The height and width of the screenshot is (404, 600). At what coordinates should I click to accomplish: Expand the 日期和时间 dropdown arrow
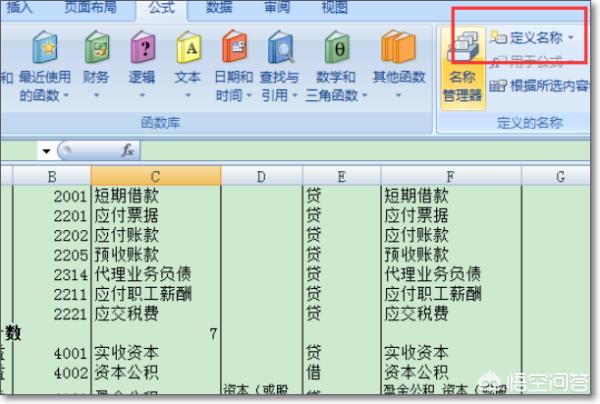(x=249, y=95)
